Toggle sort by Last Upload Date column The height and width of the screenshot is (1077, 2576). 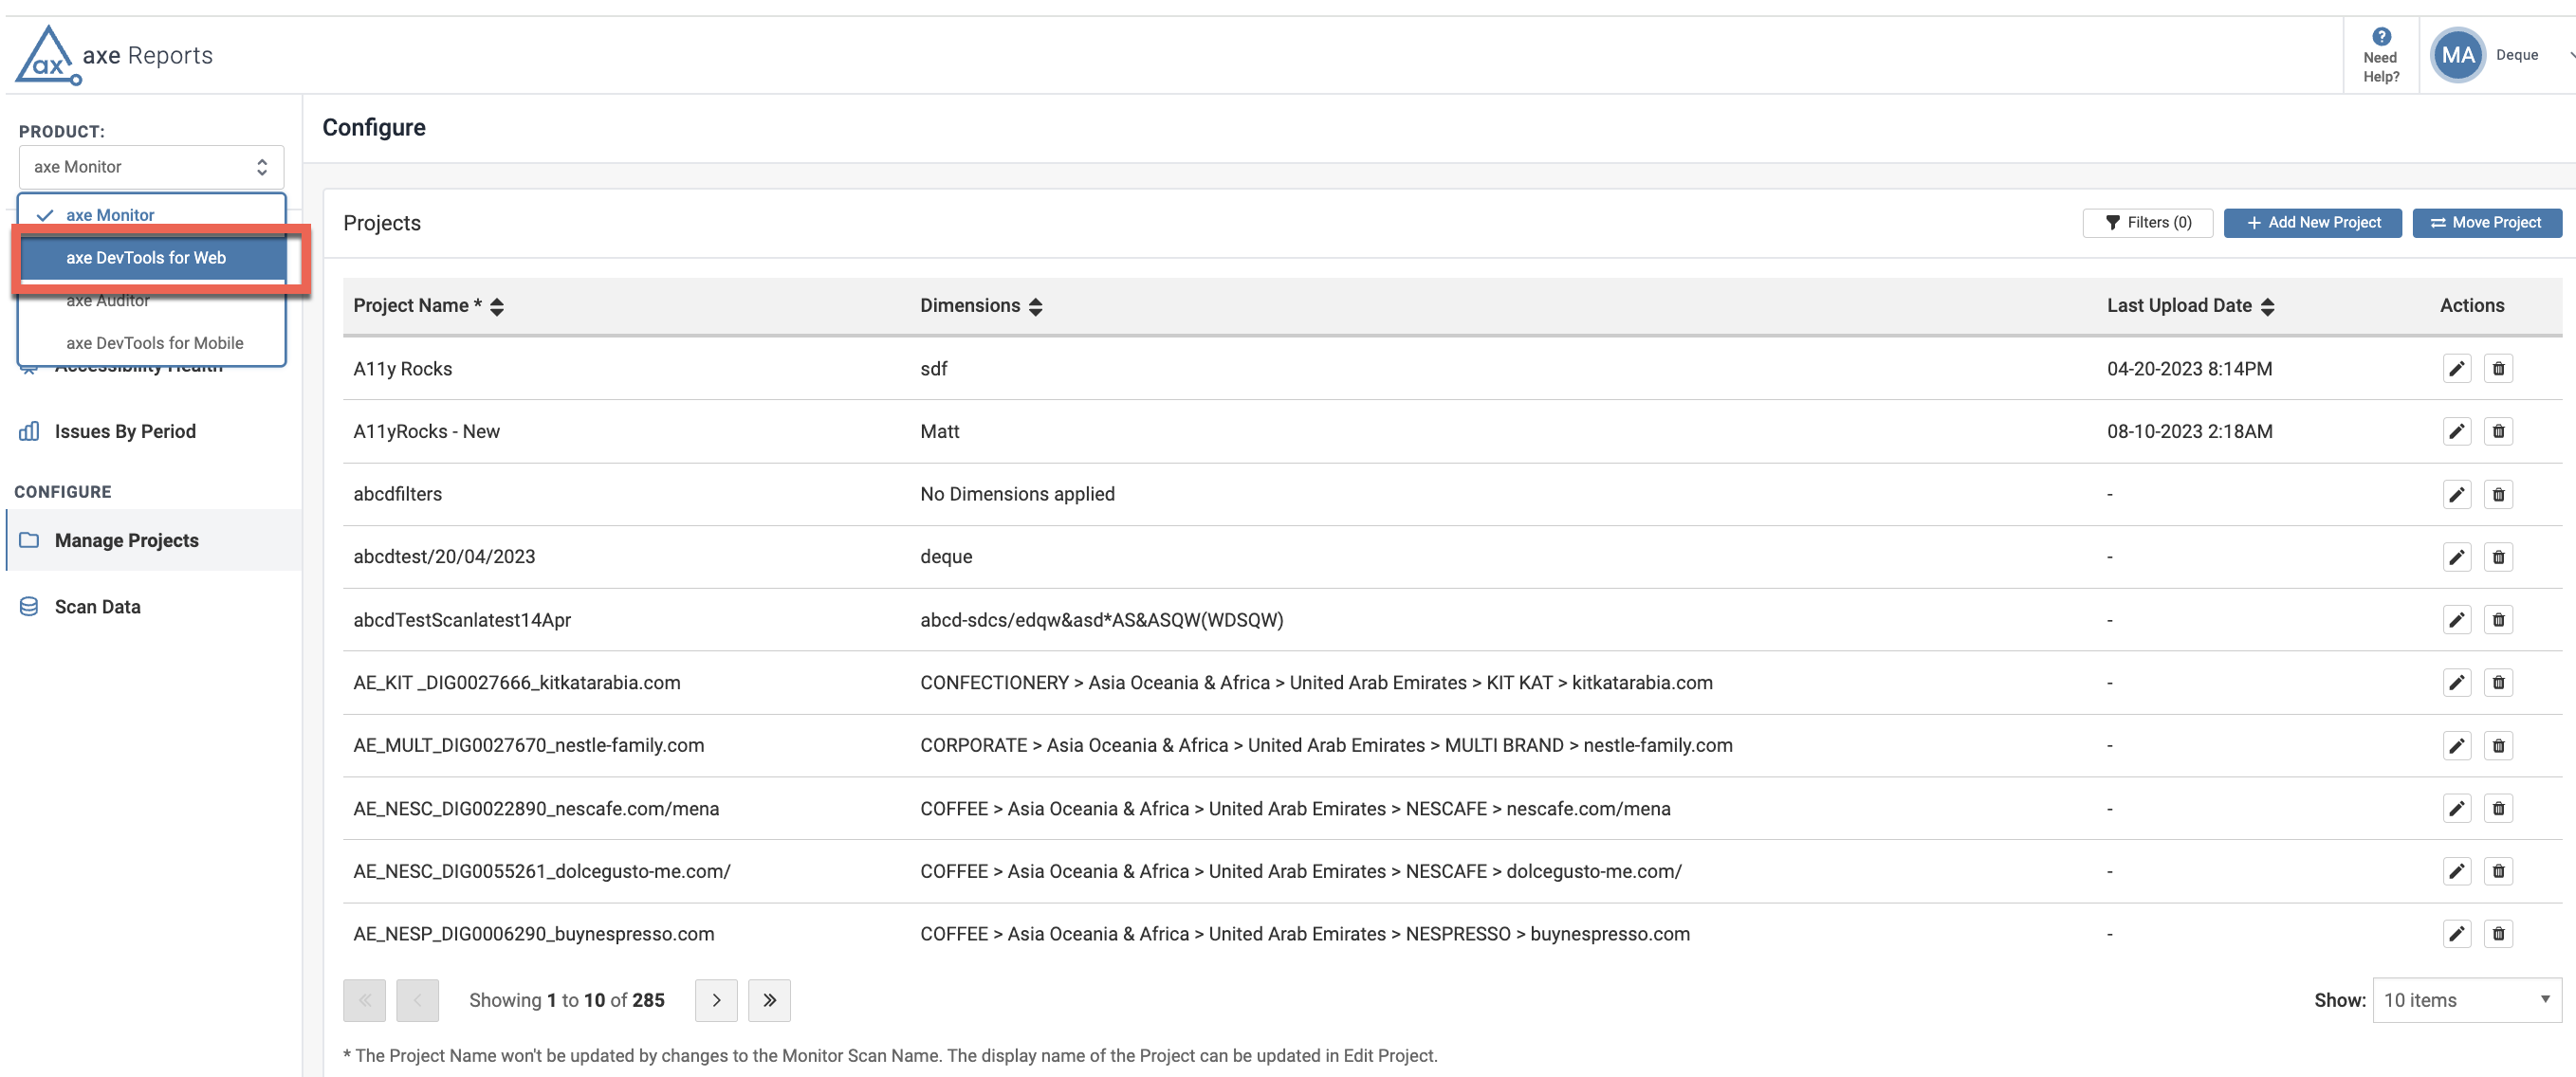tap(2268, 306)
